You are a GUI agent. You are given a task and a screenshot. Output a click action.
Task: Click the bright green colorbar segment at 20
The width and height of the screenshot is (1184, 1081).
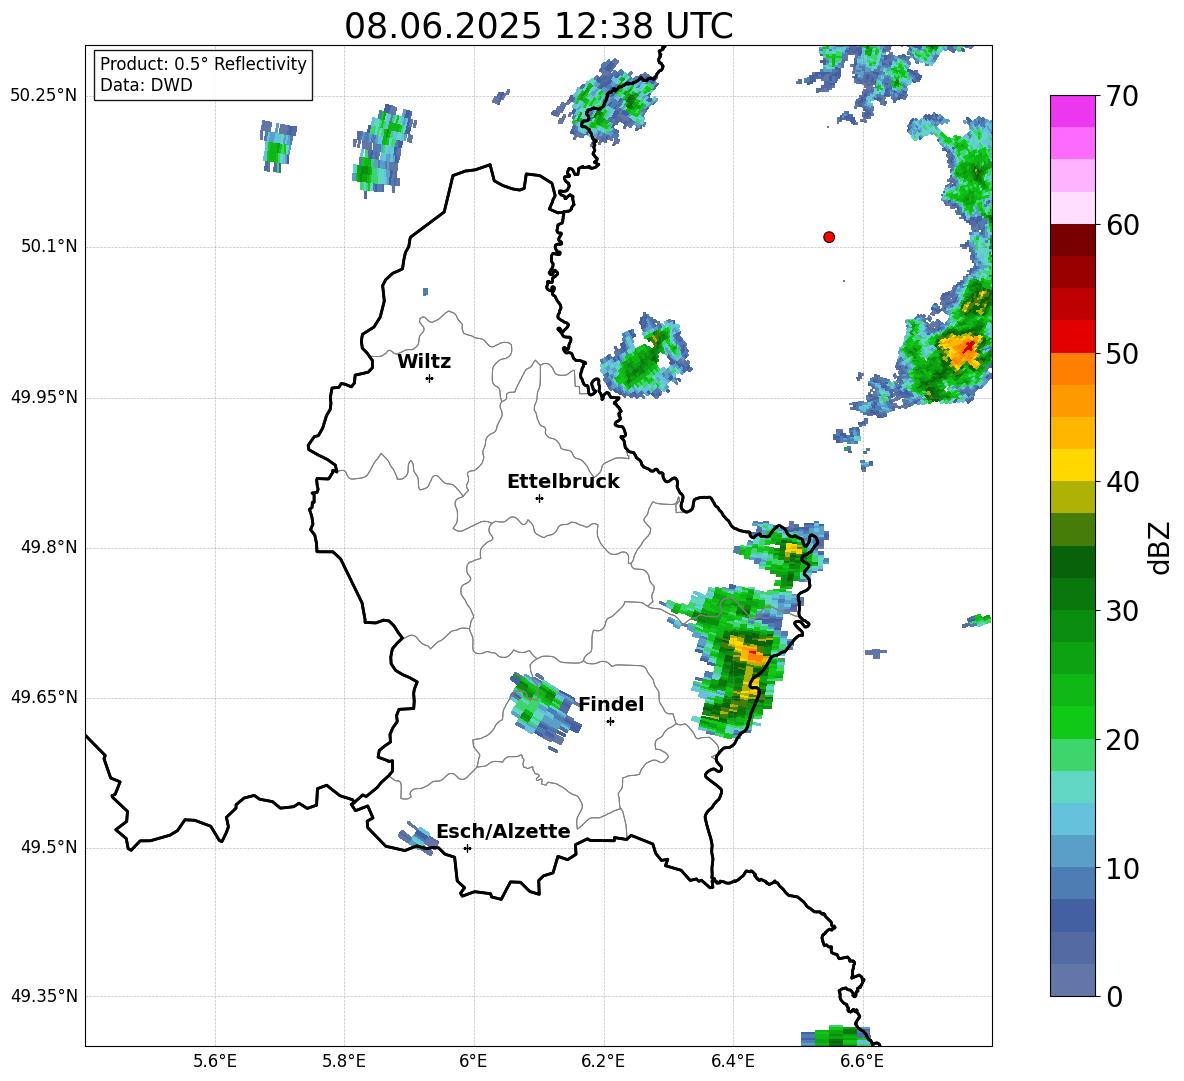(1073, 723)
